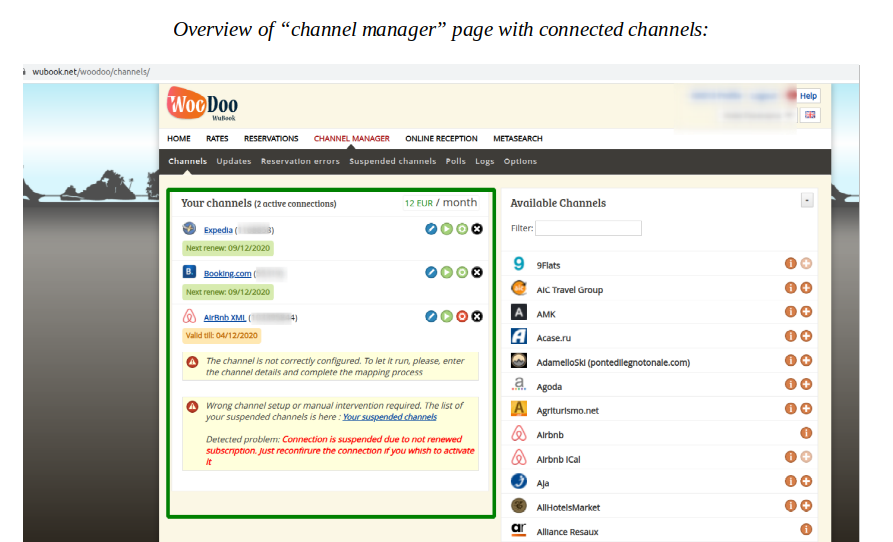
Task: Remove Booking.com with the black X icon
Action: 477,273
